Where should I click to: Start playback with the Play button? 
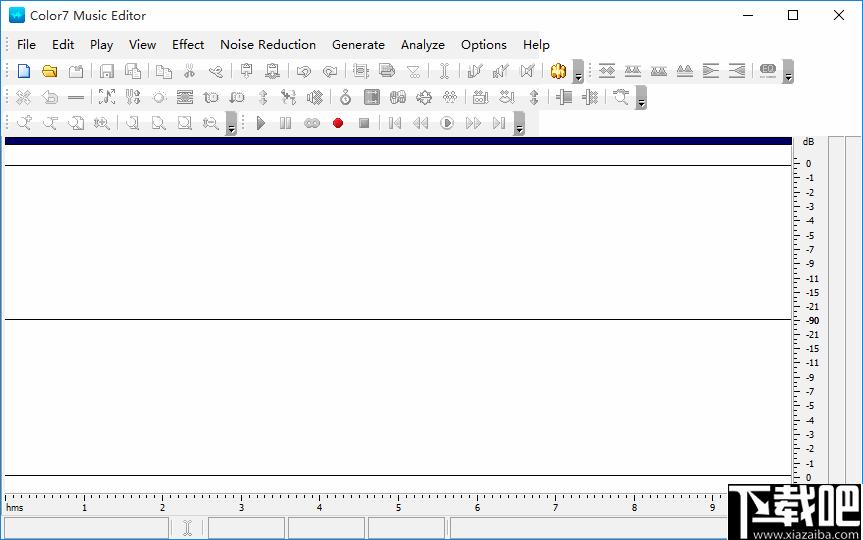pos(261,123)
